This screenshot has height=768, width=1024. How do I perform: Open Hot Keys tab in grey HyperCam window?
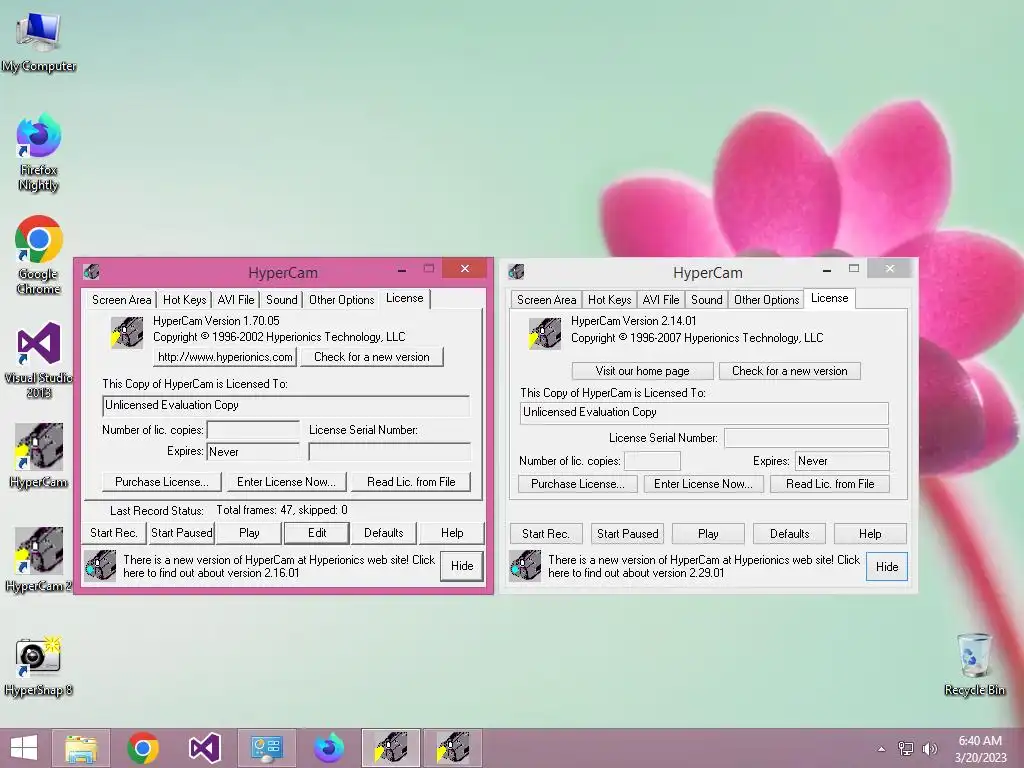click(609, 300)
